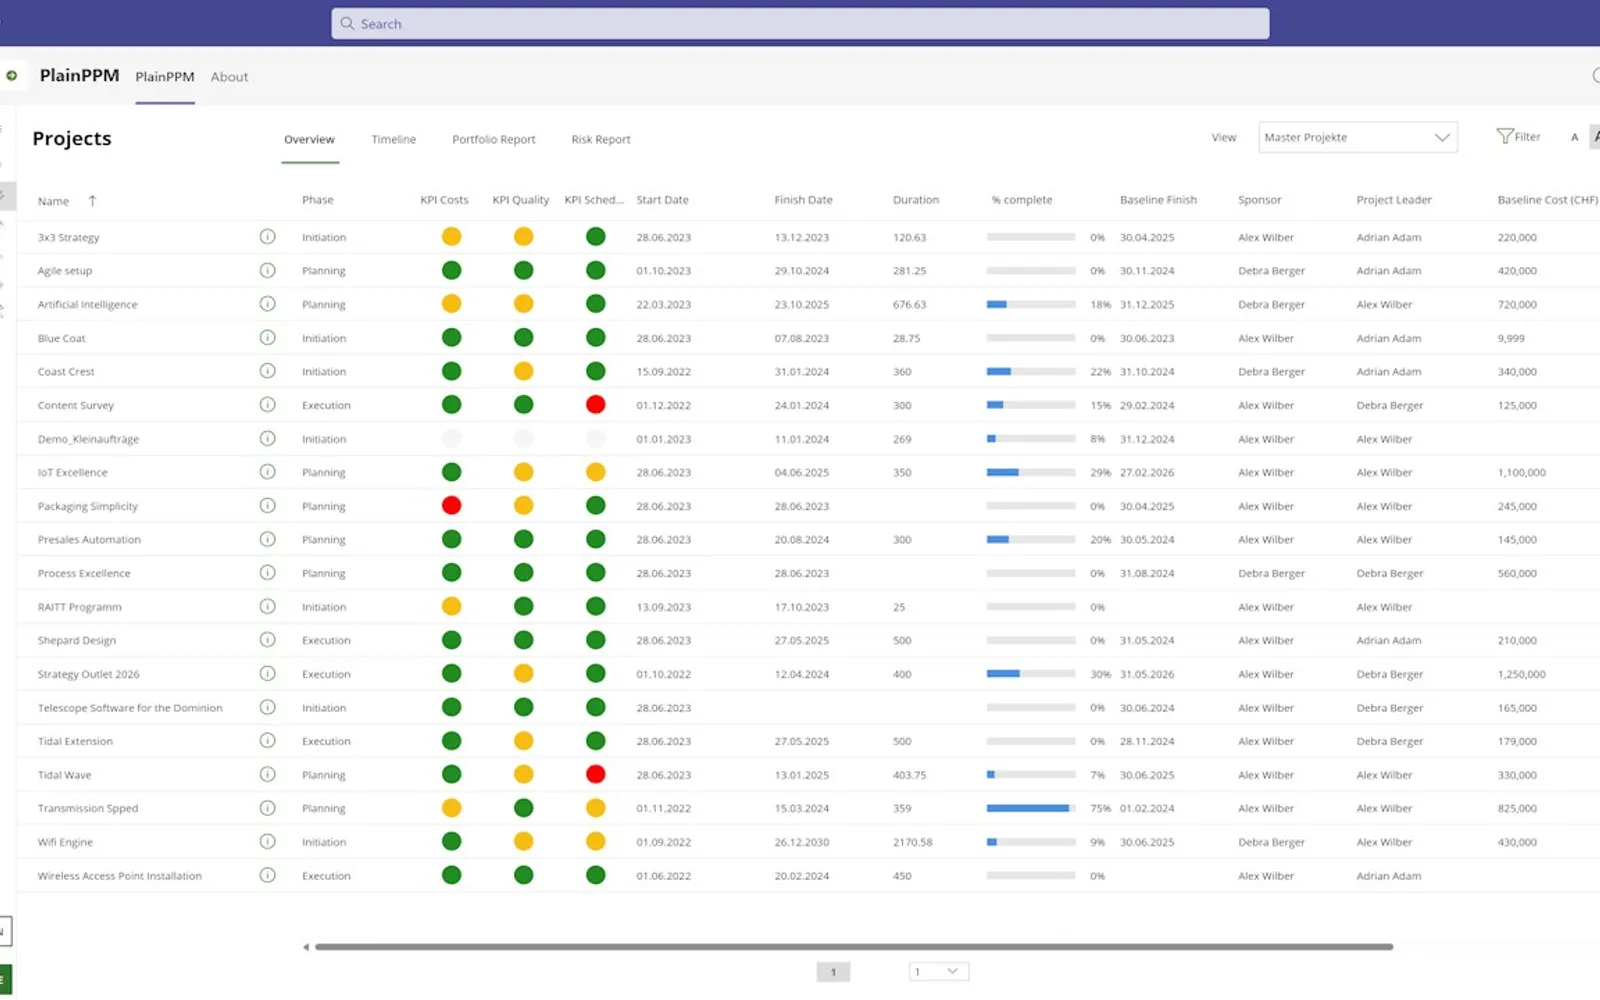Expand the Master Projekte view dropdown
Viewport: 1600px width, 1000px height.
1442,137
